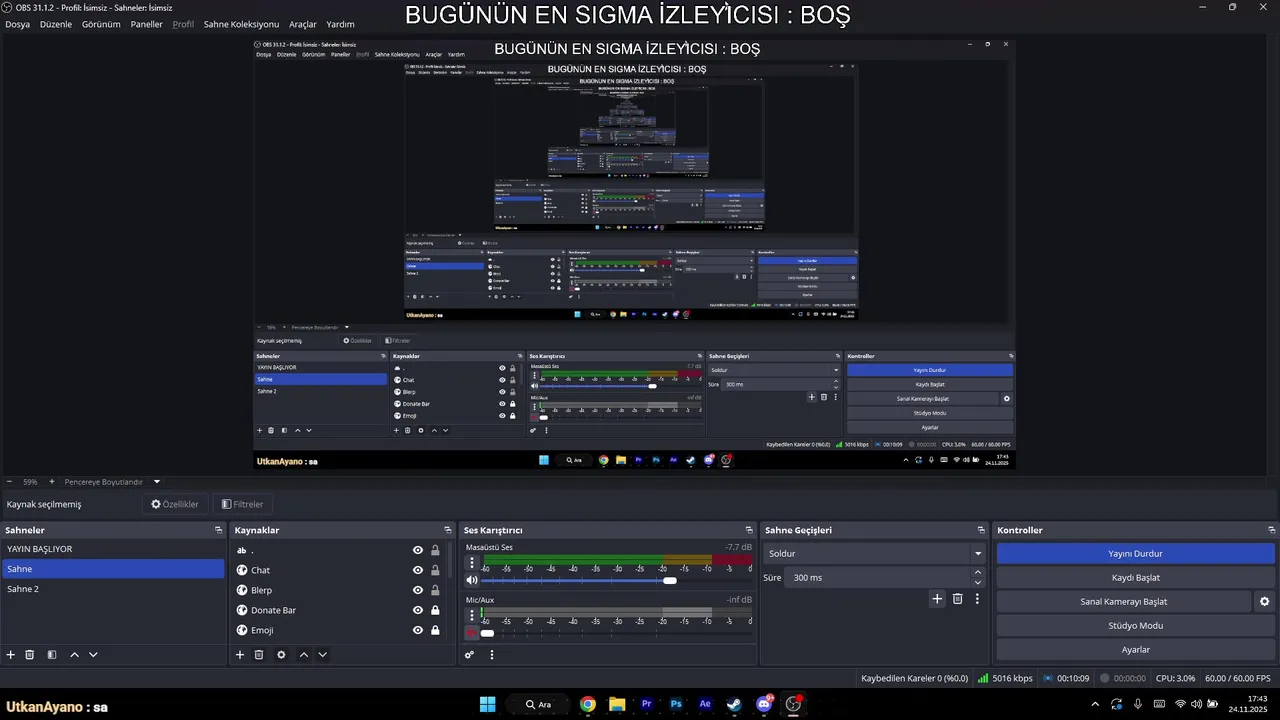1280x720 pixels.
Task: Lock the Chat source
Action: tap(435, 570)
